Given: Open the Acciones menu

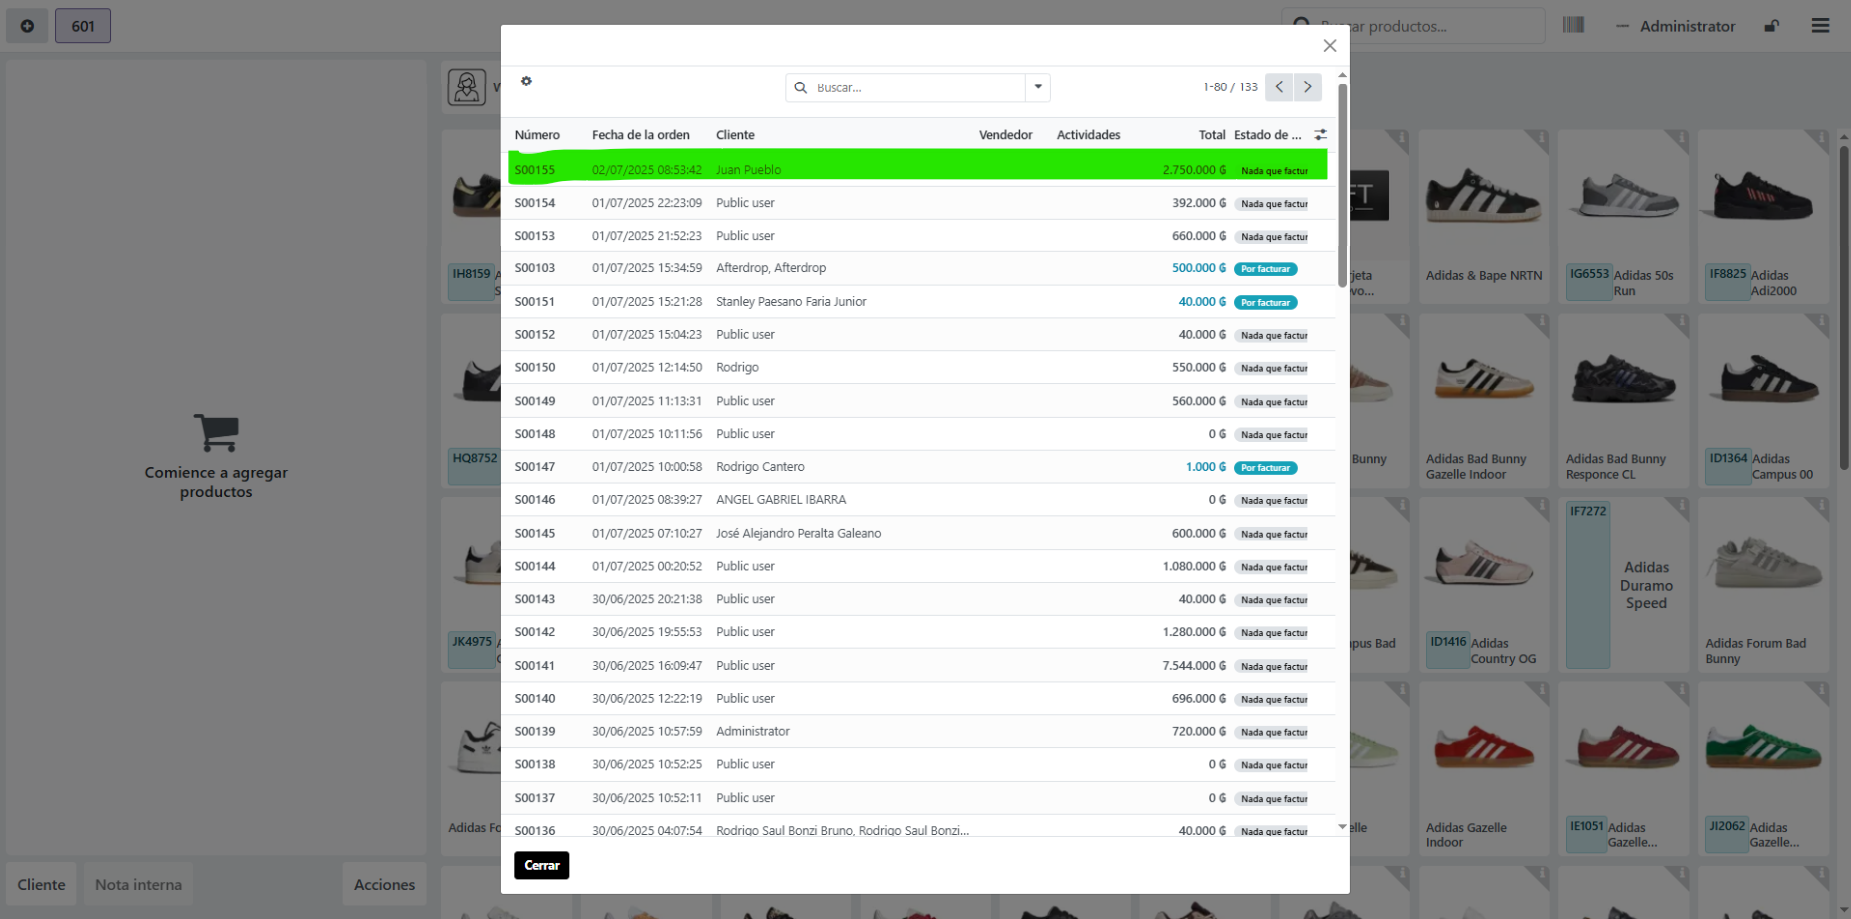Looking at the screenshot, I should coord(384,884).
